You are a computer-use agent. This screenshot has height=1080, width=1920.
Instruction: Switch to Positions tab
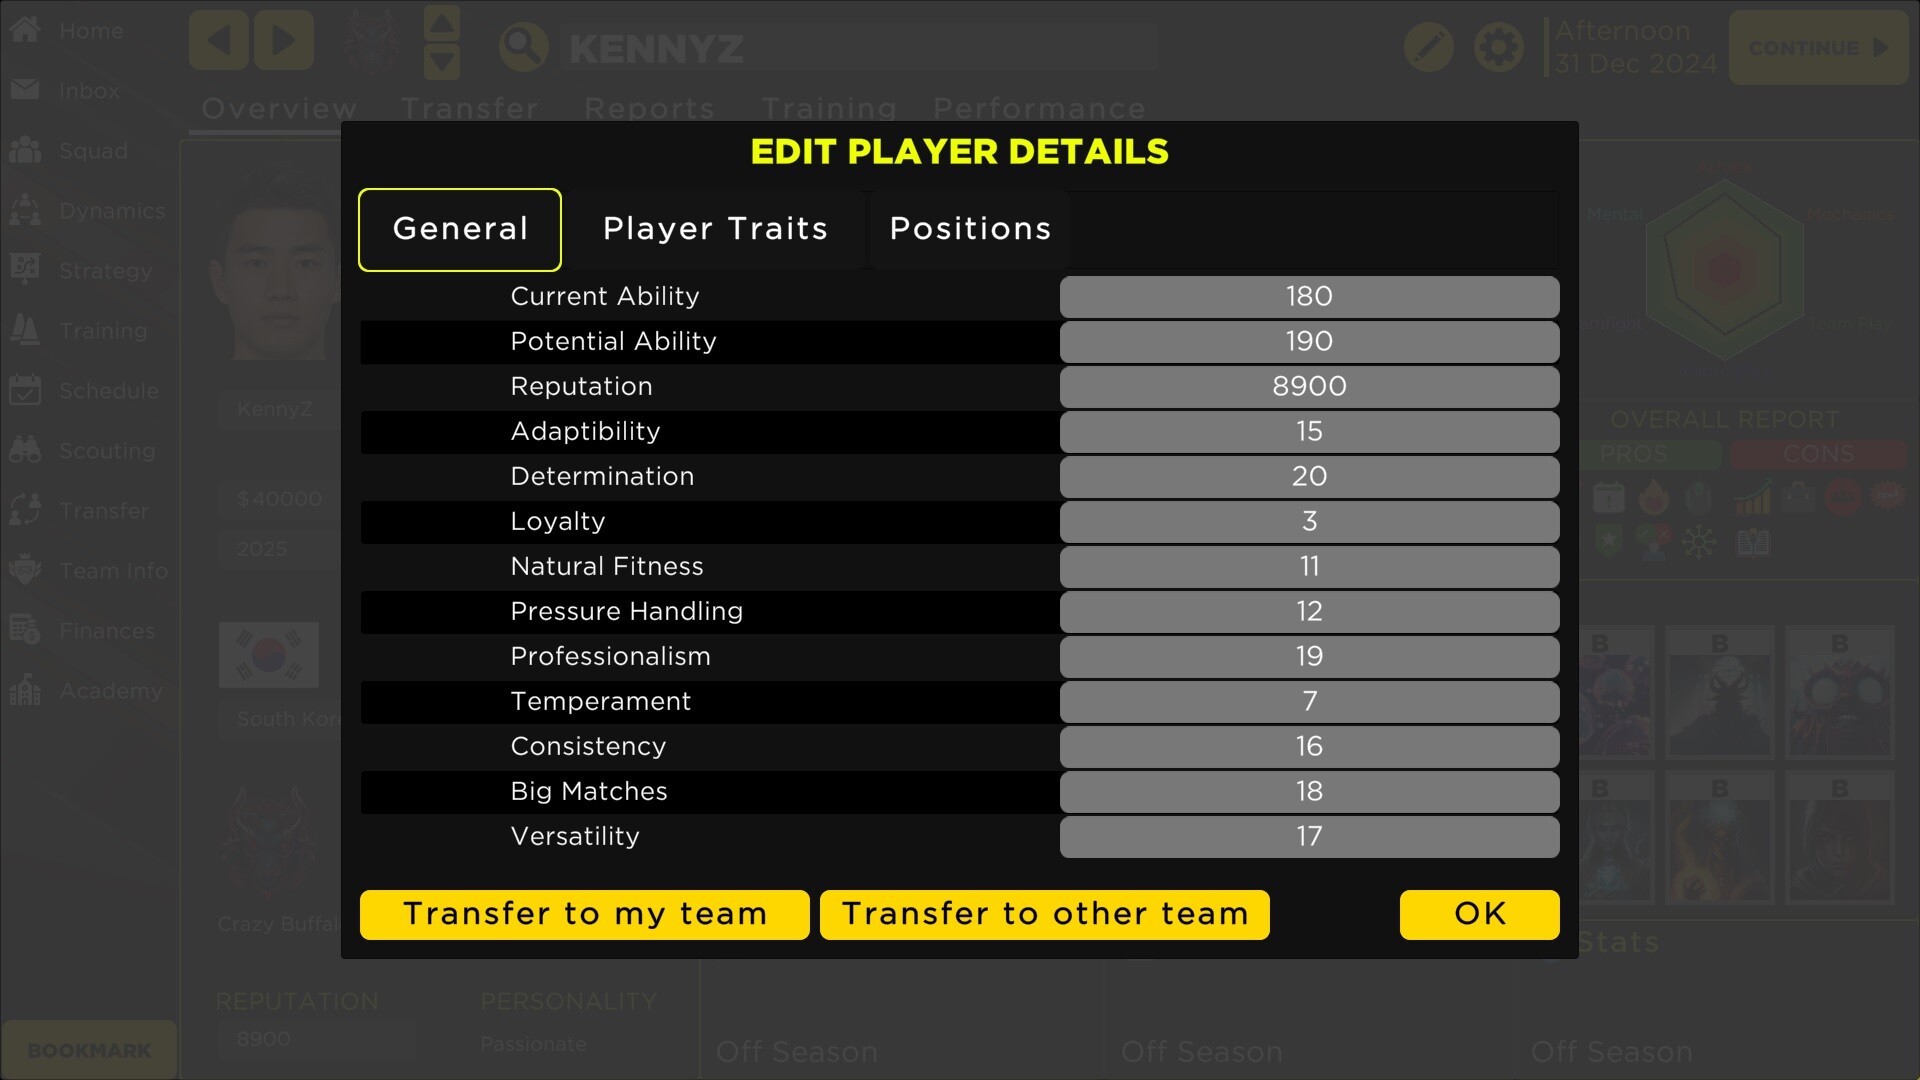[971, 228]
